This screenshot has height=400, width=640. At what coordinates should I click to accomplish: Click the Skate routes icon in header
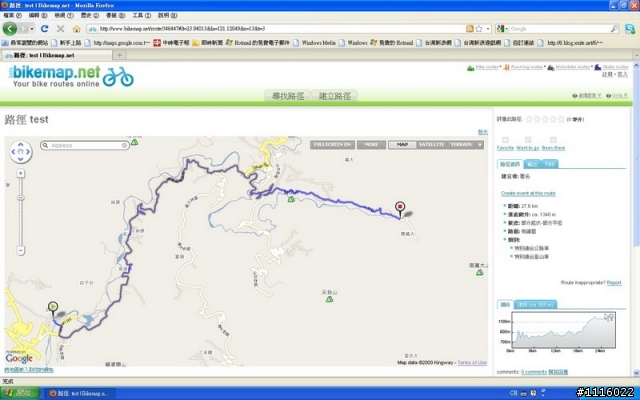point(598,67)
